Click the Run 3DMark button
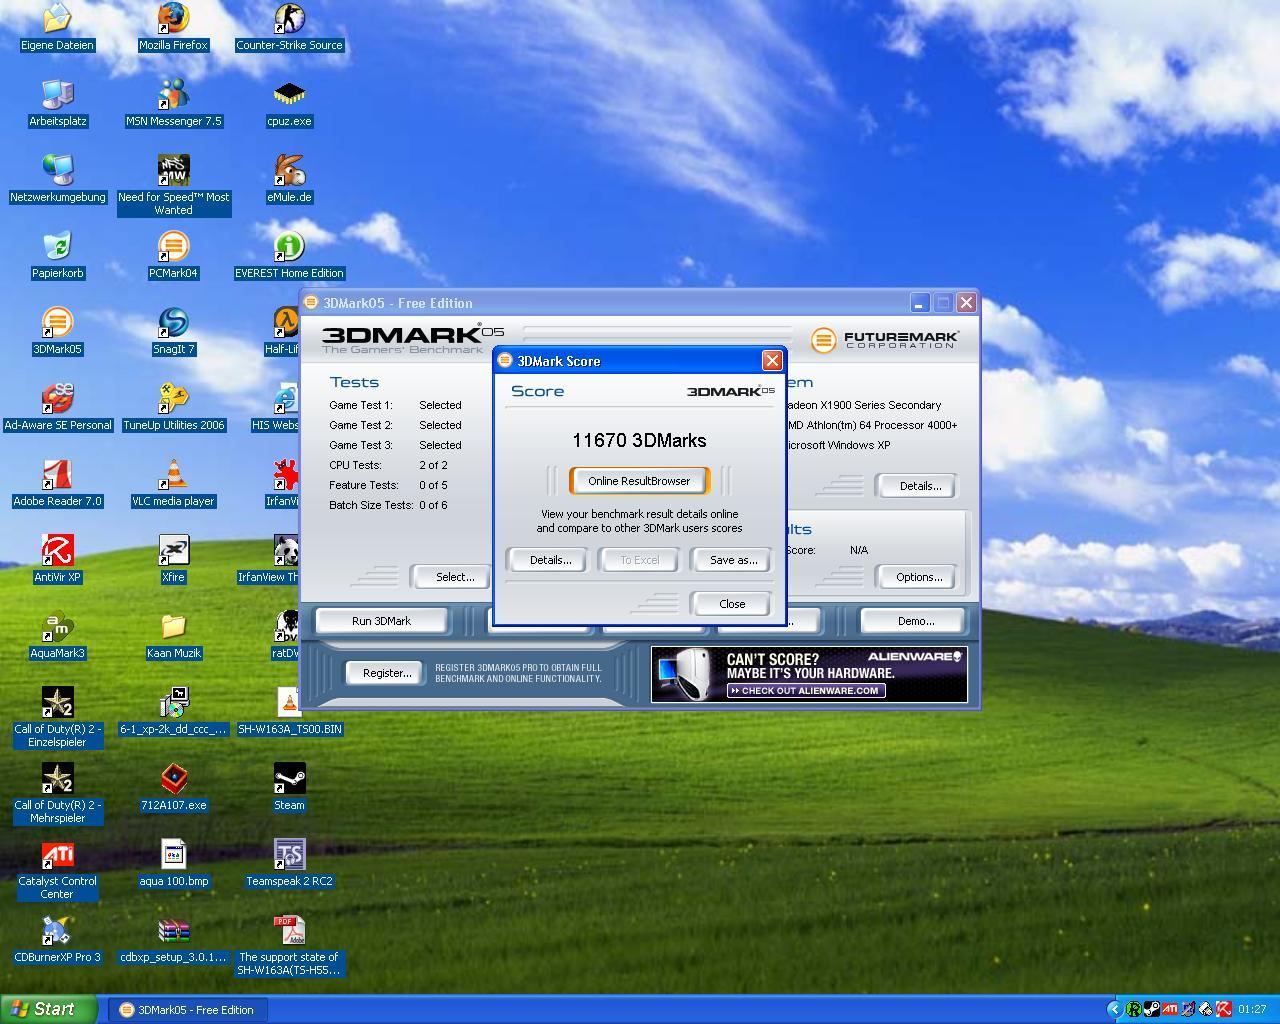Screen dimensions: 1280x1024 point(381,621)
